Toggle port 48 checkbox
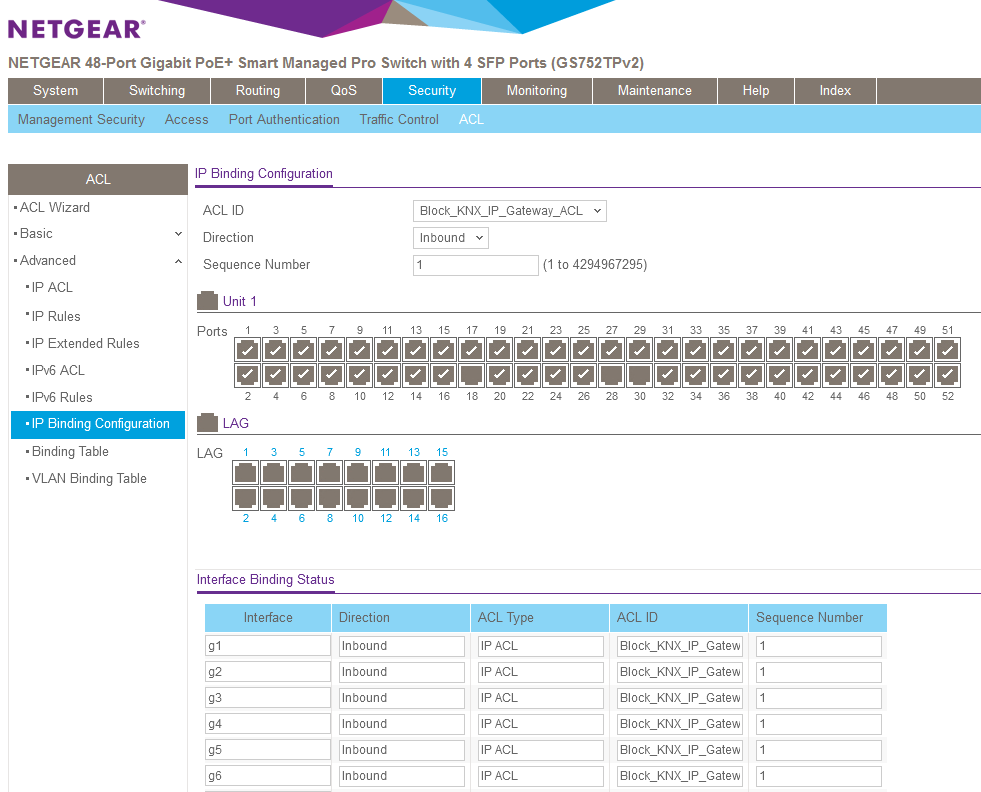Image resolution: width=981 pixels, height=792 pixels. point(892,375)
